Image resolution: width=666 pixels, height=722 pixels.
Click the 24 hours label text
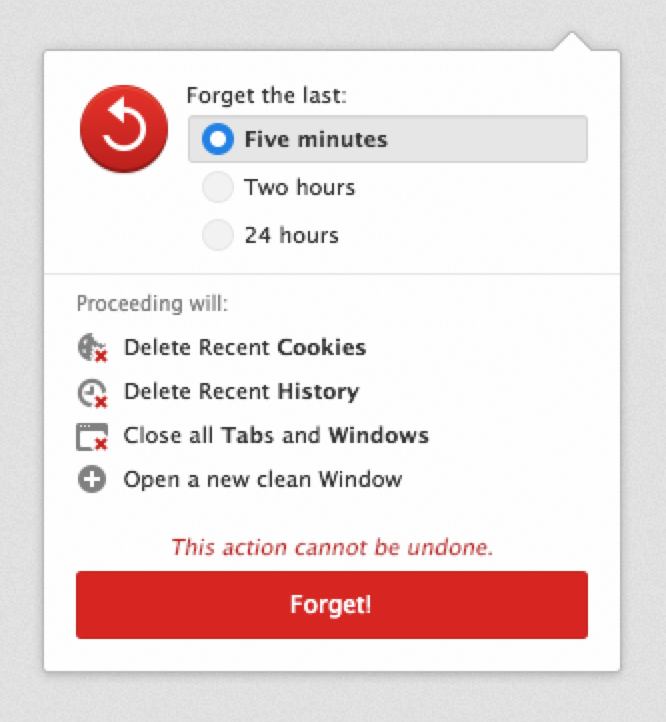(x=292, y=235)
